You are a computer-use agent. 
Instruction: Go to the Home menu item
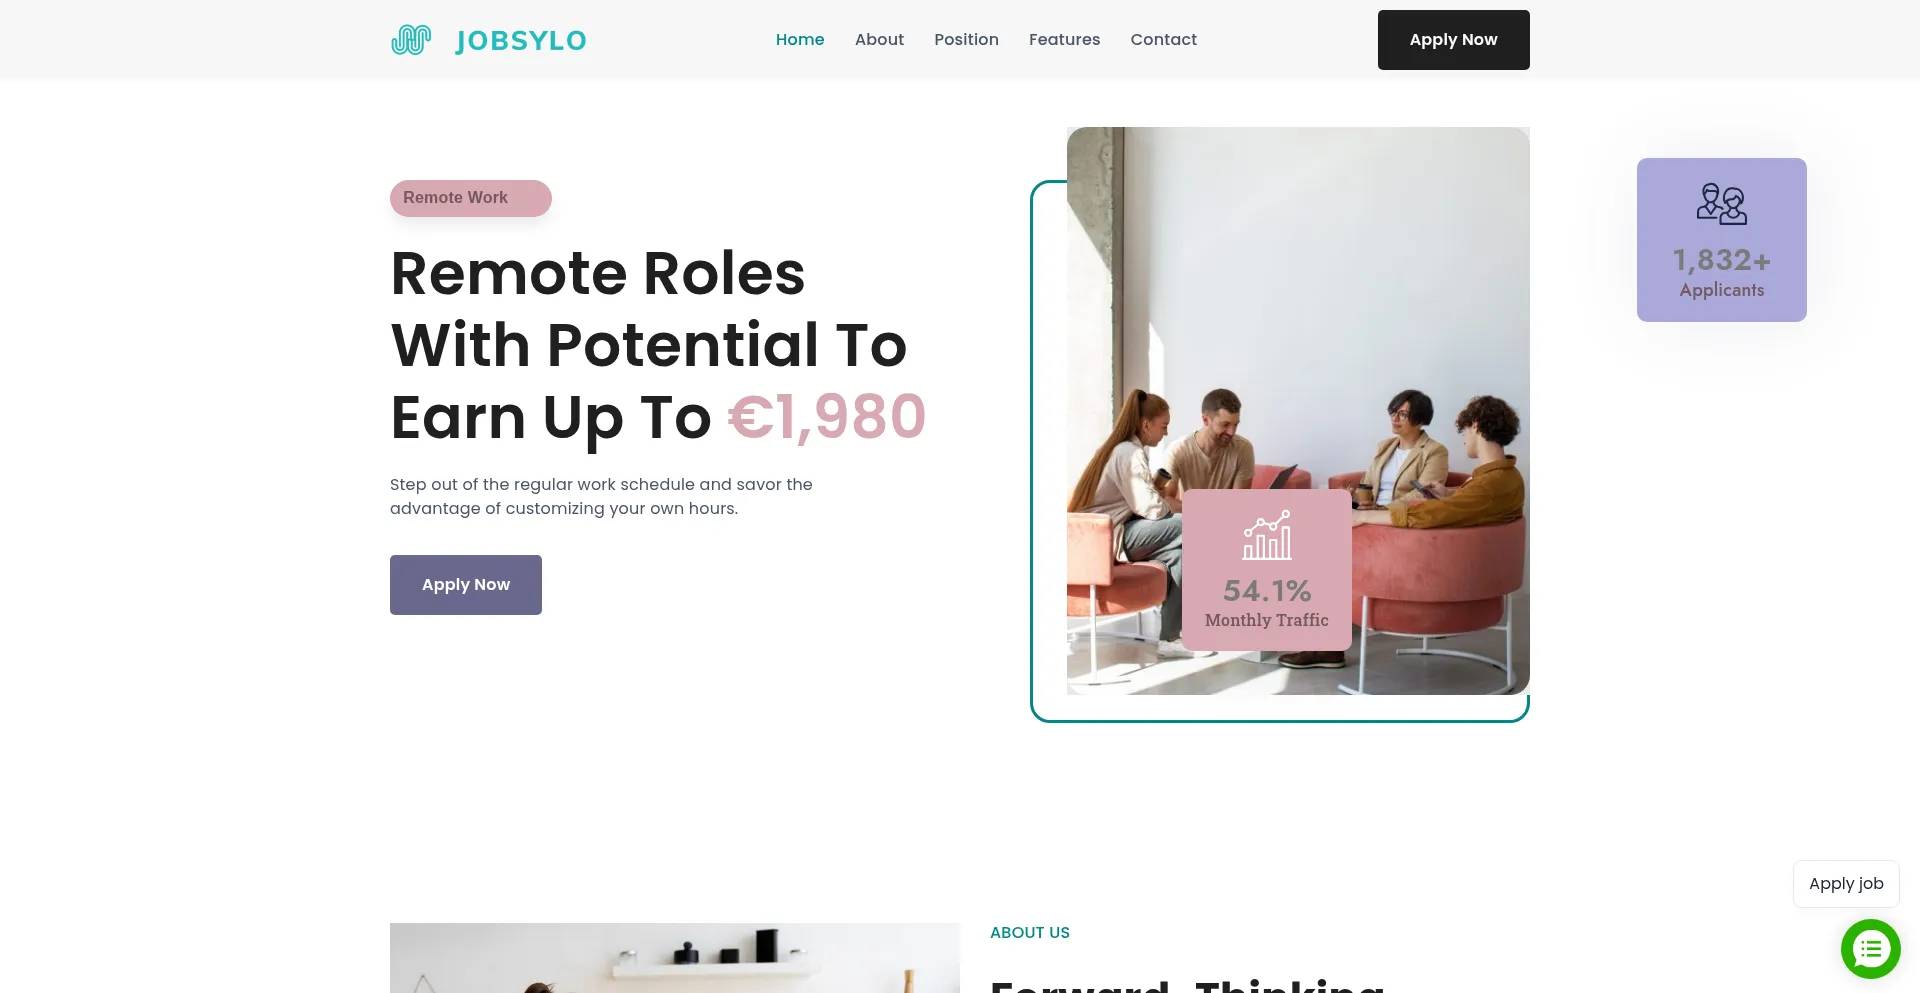point(800,40)
